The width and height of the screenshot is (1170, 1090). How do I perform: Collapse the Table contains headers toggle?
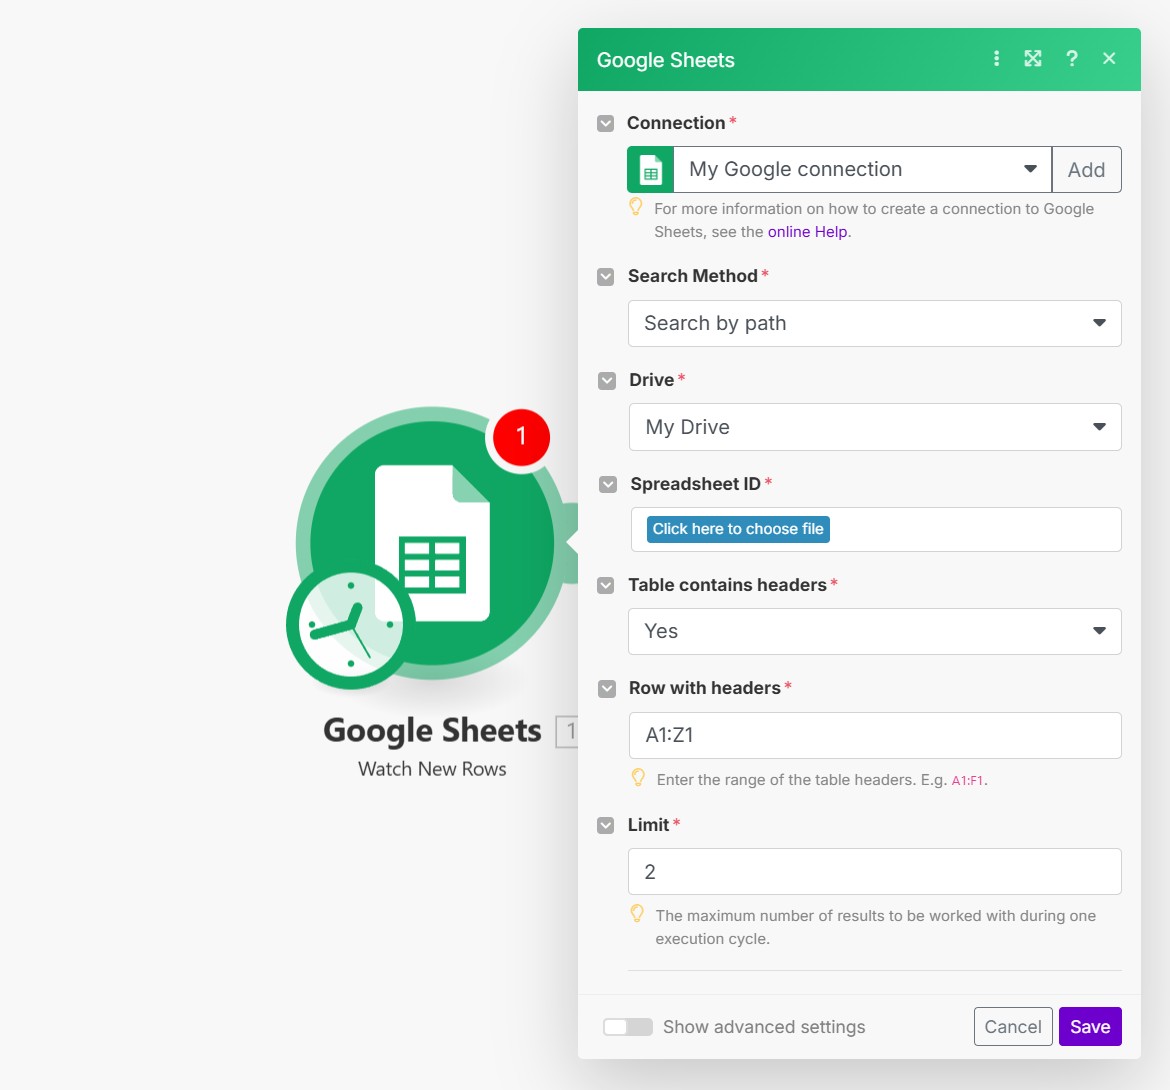pyautogui.click(x=606, y=586)
